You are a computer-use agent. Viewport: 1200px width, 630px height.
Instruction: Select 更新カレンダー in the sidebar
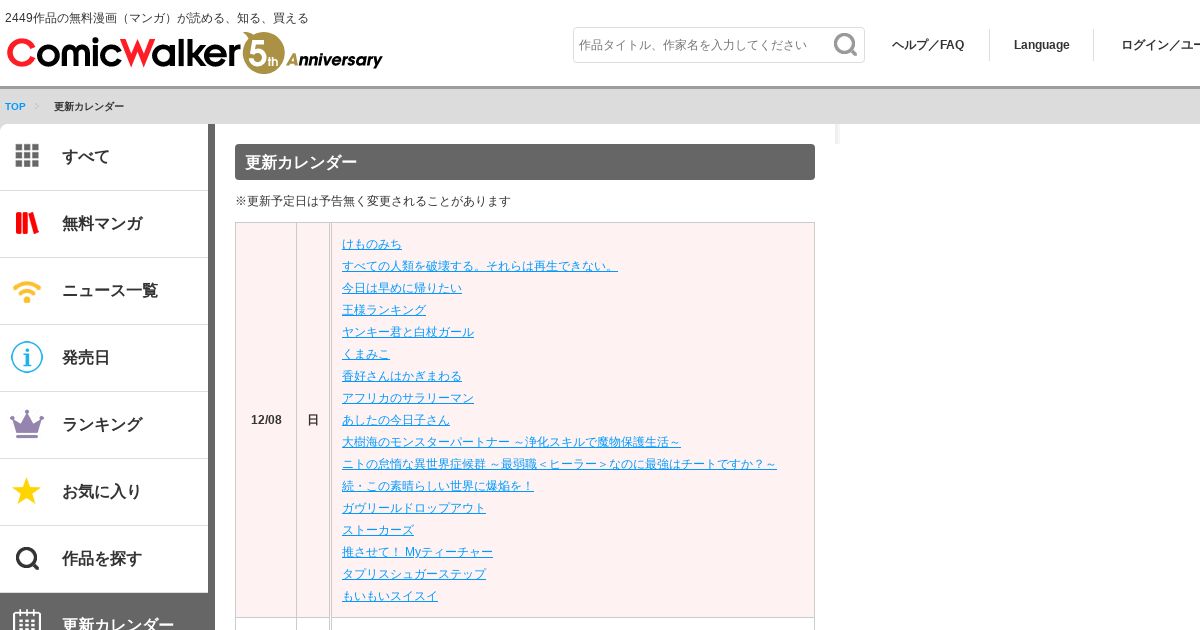pos(104,612)
